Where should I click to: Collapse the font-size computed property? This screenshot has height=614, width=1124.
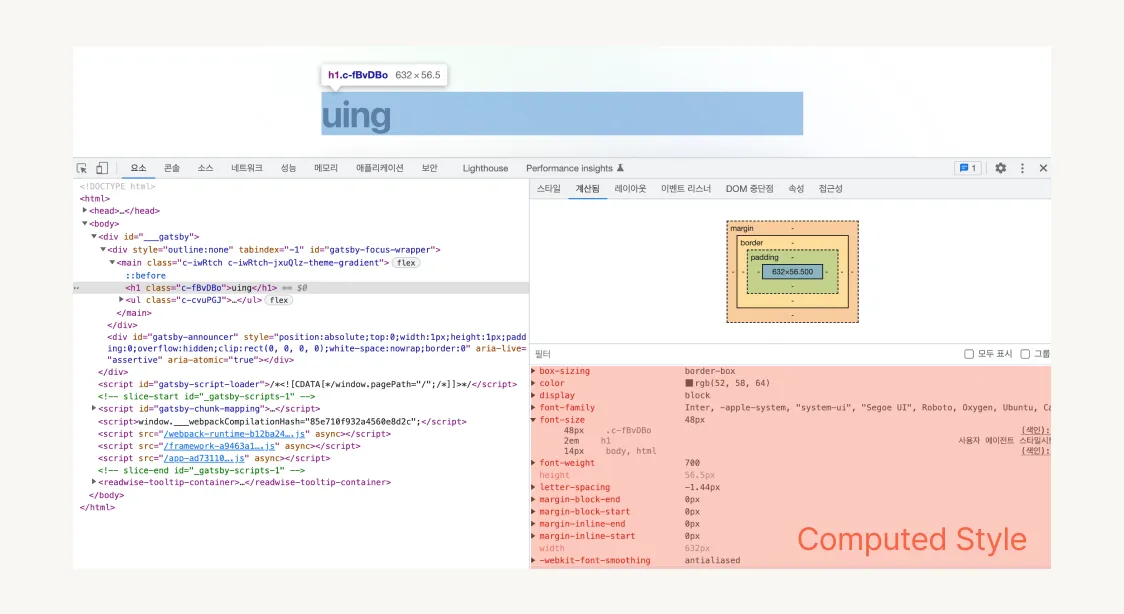click(x=533, y=420)
